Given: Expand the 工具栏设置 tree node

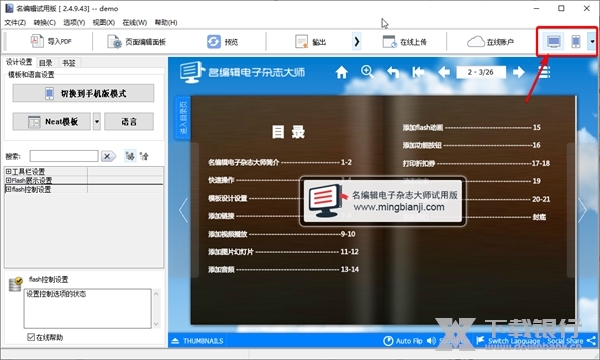Looking at the screenshot, I should click(8, 171).
